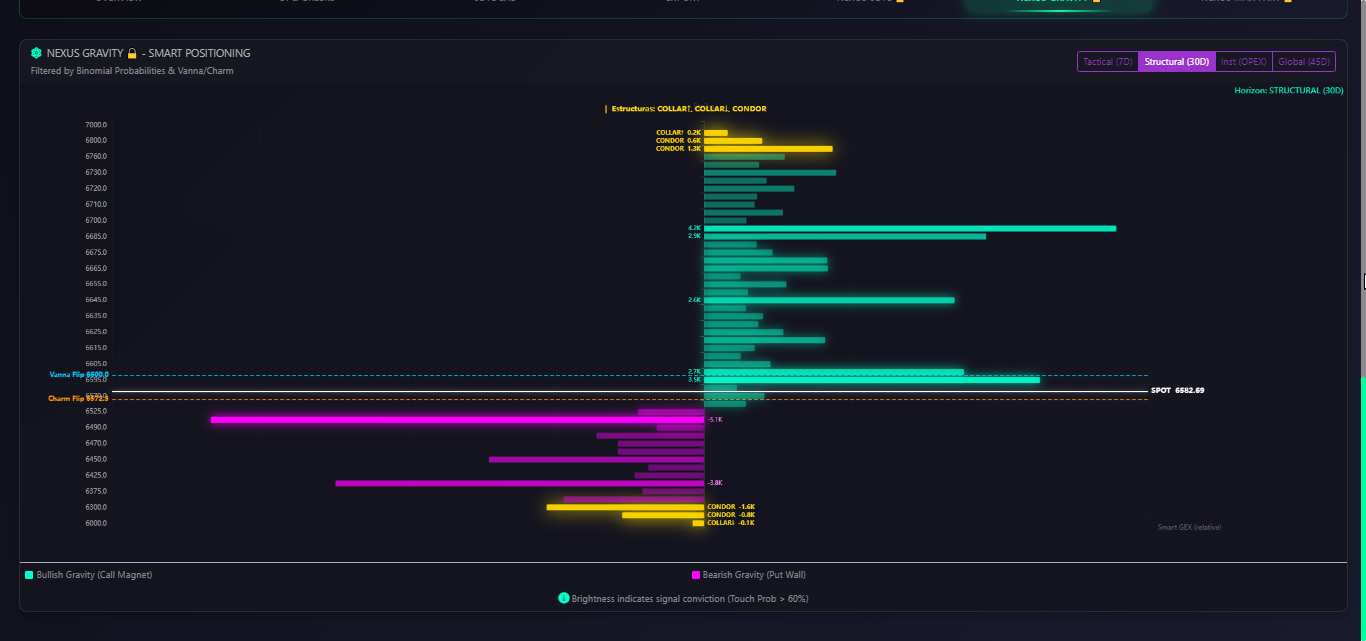Select the Structural (30D) horizon
This screenshot has height=641, width=1366.
[x=1177, y=62]
